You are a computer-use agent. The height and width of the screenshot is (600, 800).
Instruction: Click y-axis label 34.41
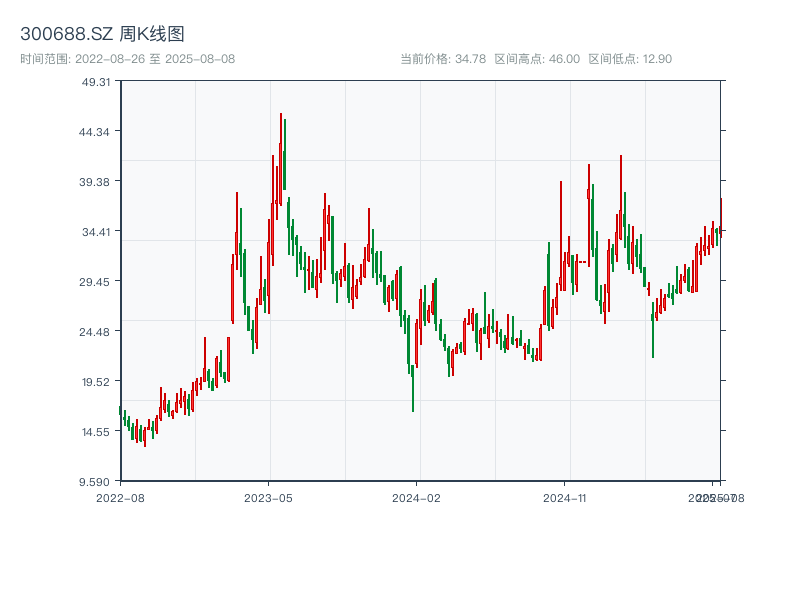[x=96, y=232]
